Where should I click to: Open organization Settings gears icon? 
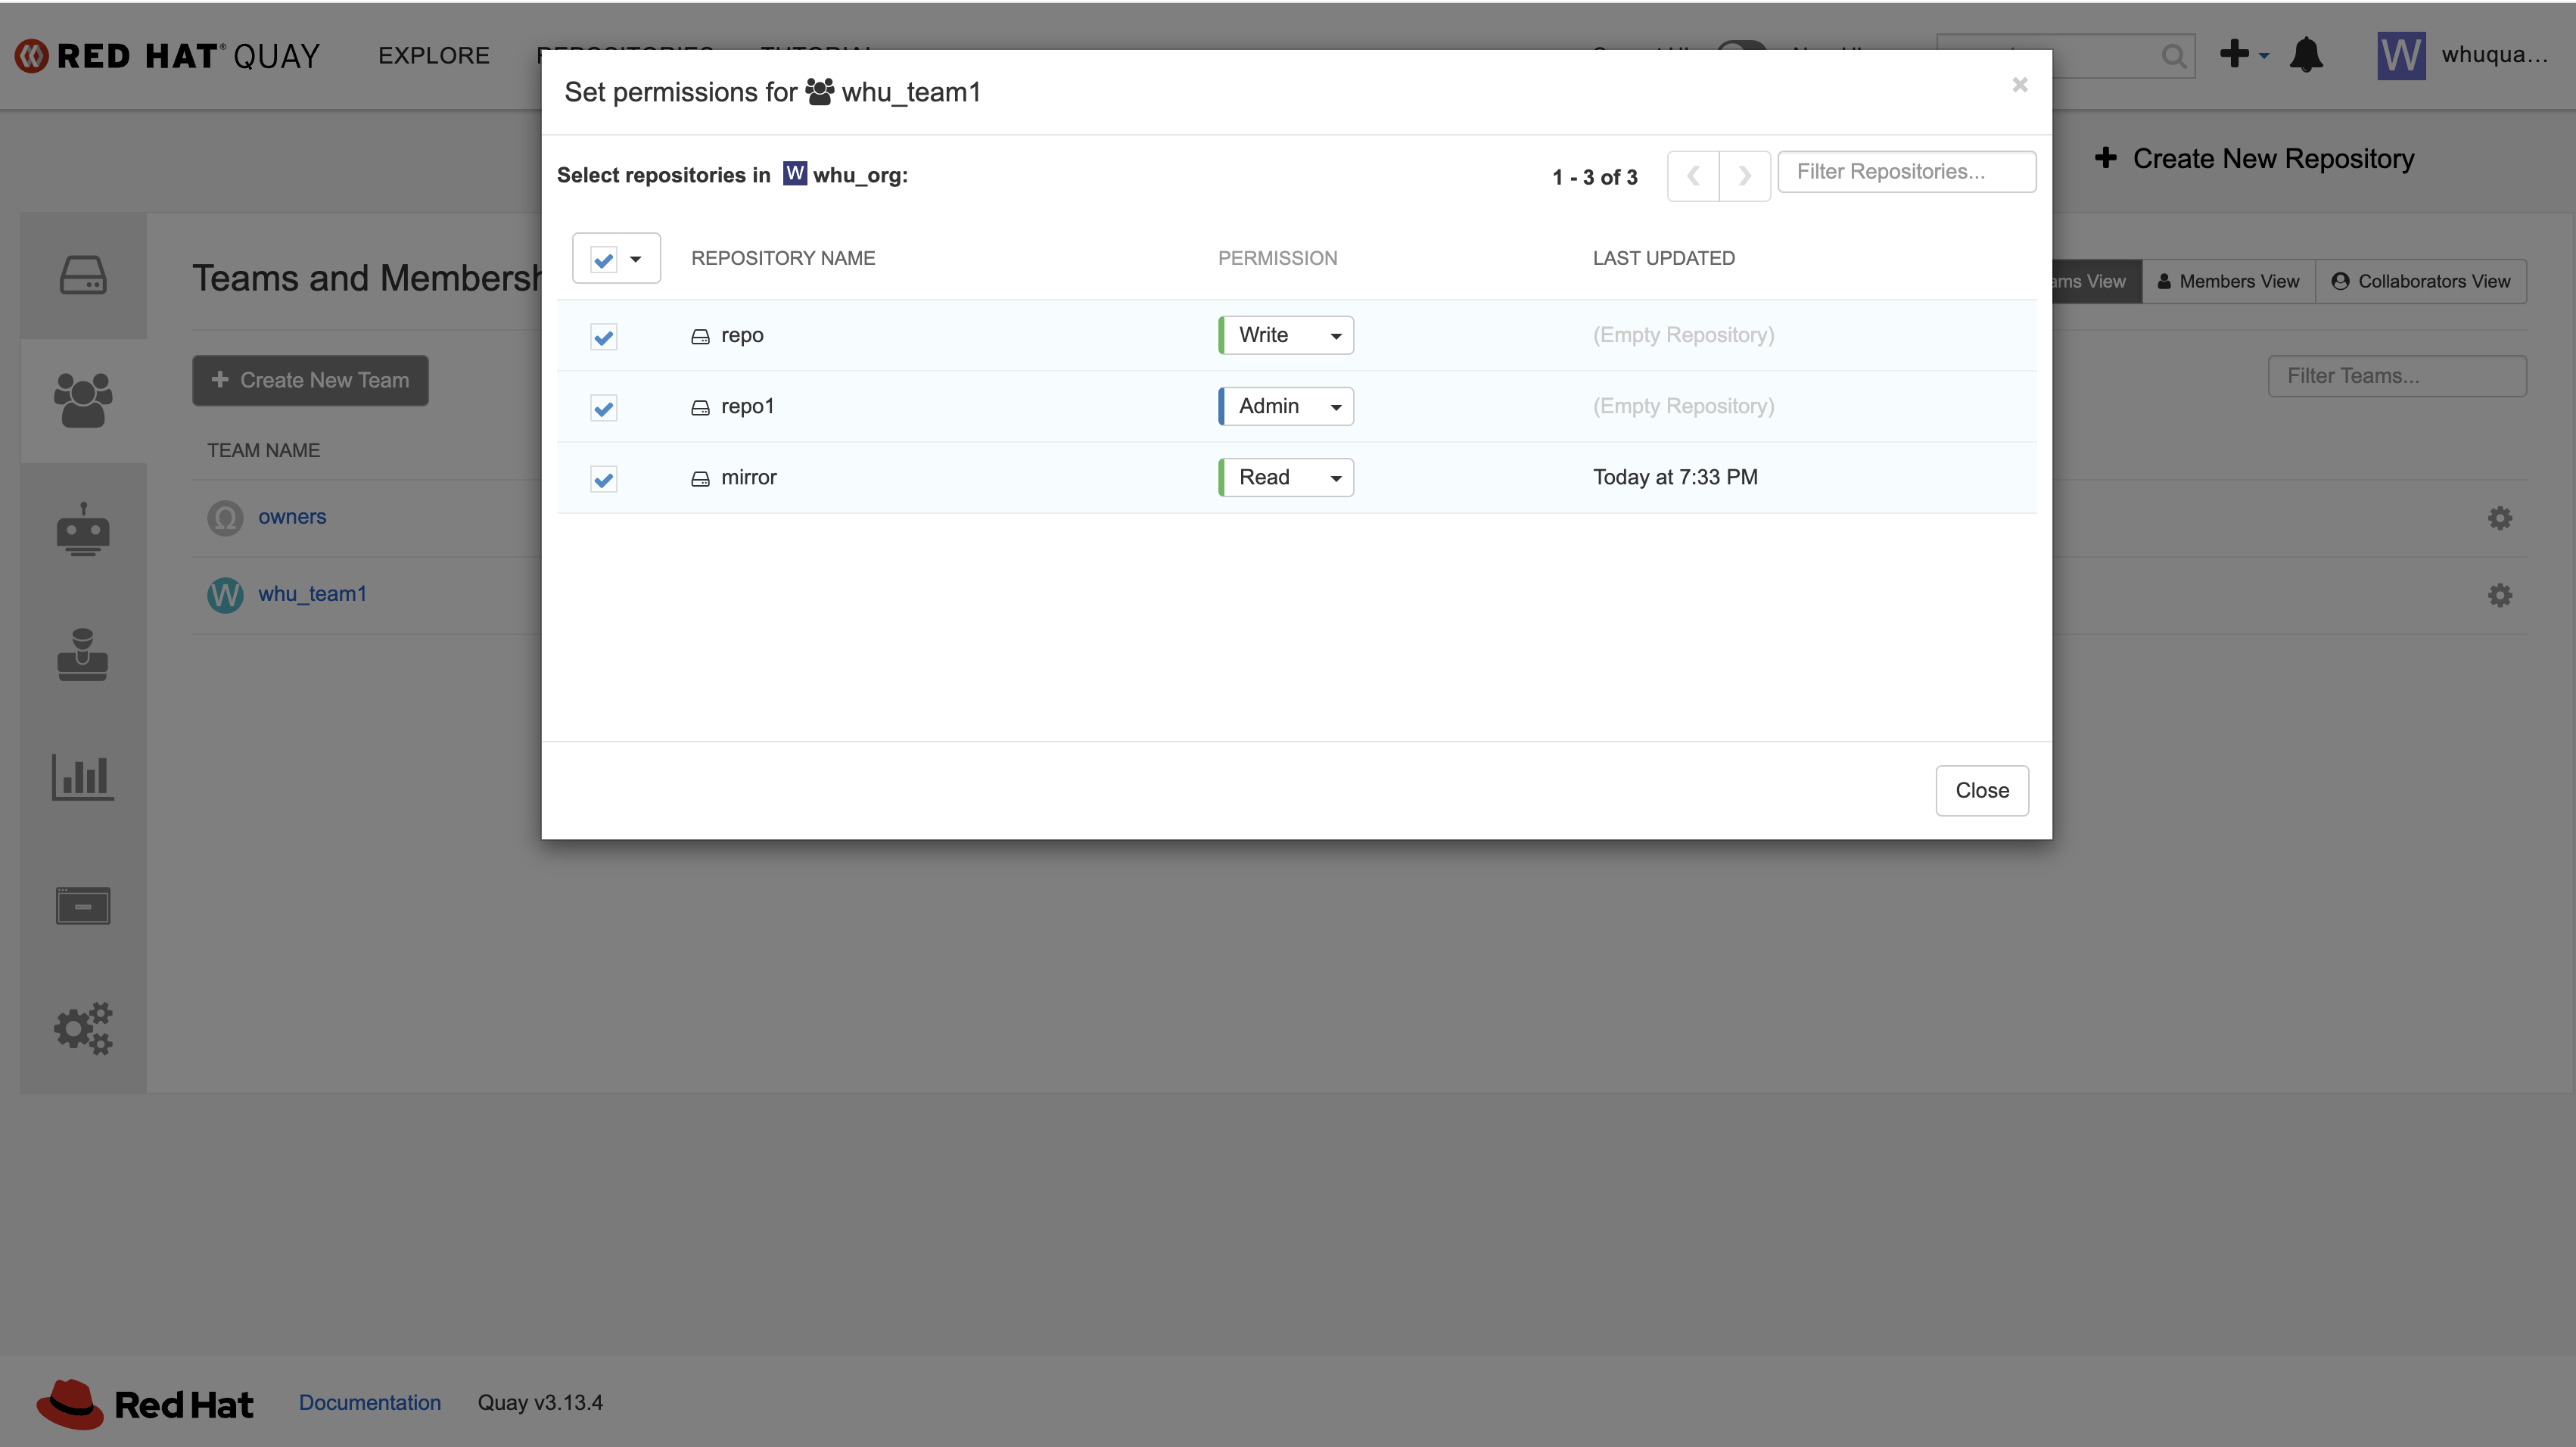click(x=83, y=1028)
